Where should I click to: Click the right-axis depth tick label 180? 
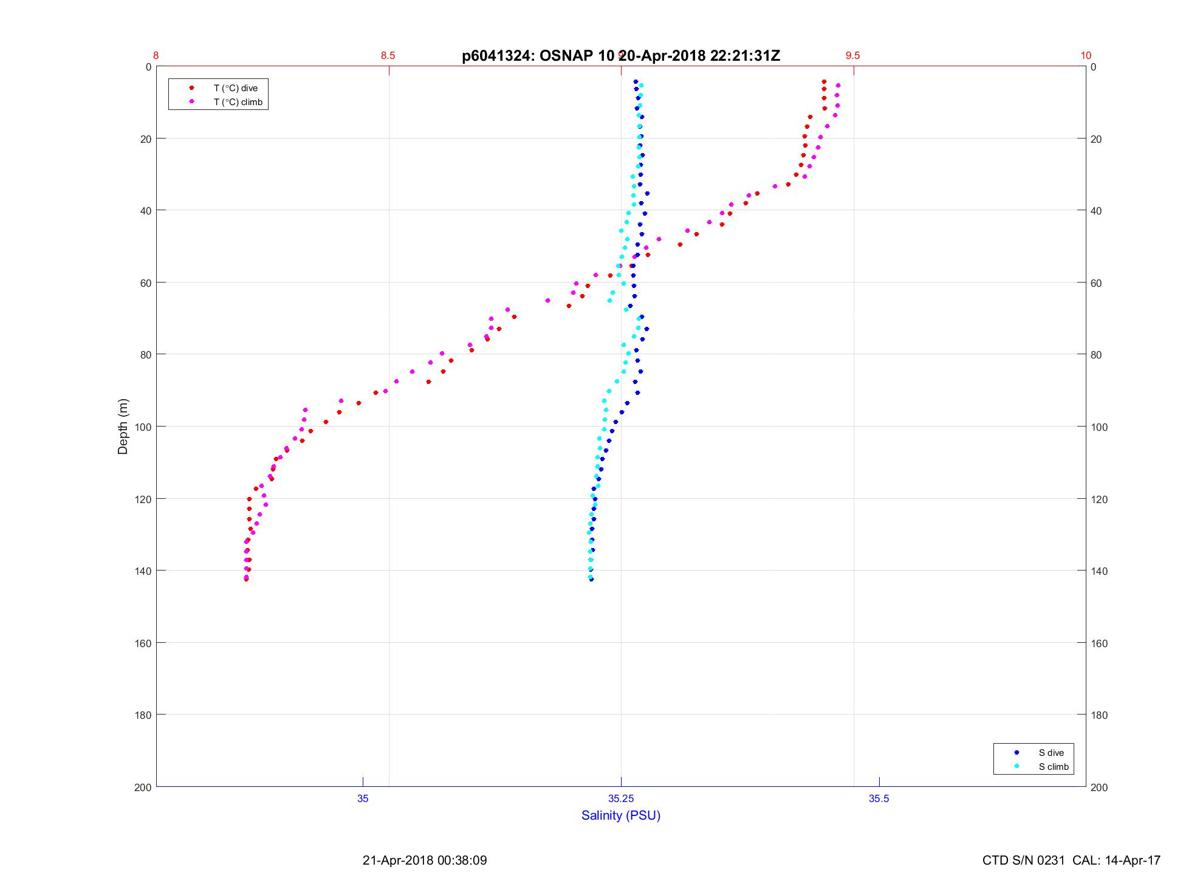1100,715
